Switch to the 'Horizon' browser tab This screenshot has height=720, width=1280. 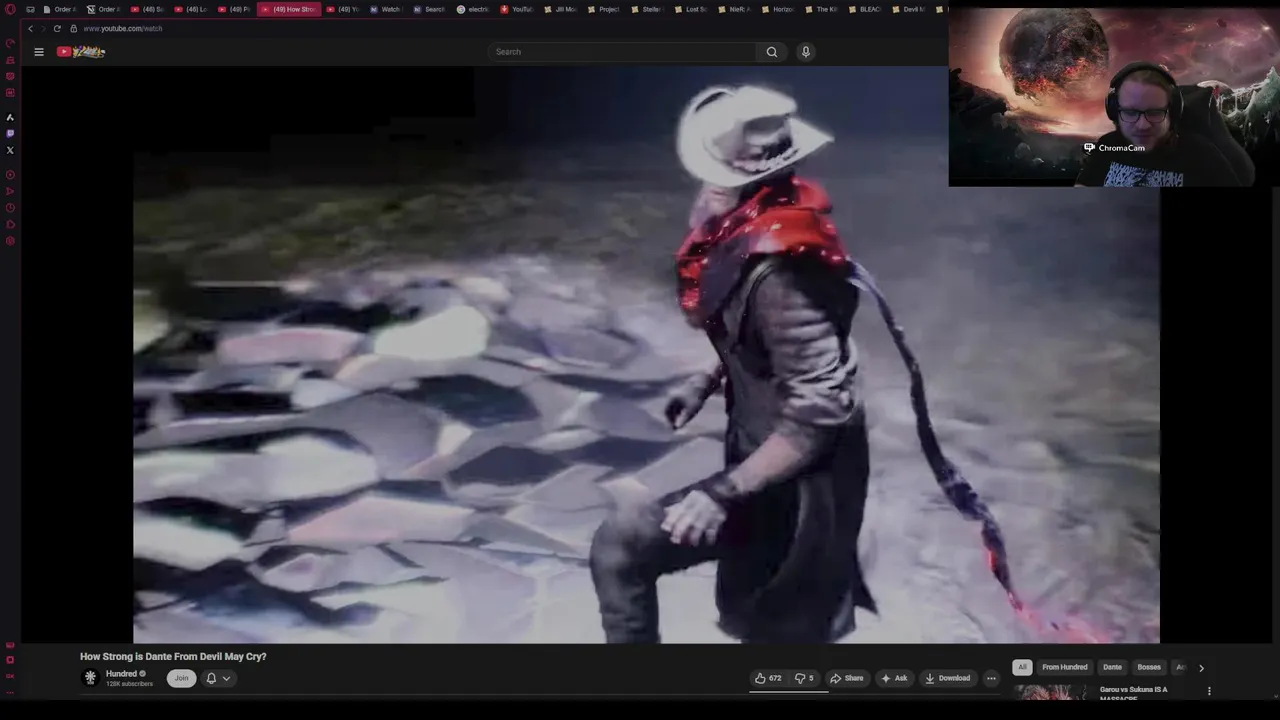click(778, 9)
